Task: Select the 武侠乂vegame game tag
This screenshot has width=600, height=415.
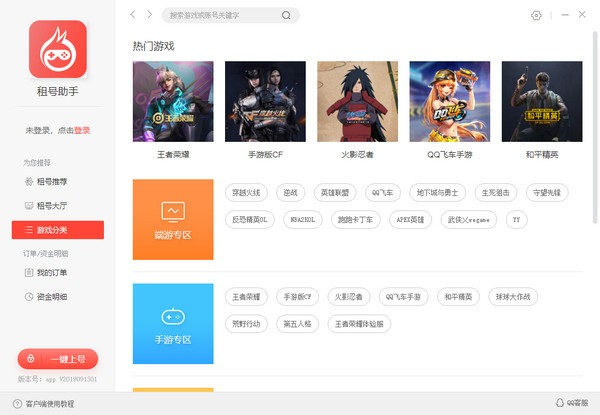Action: click(469, 220)
